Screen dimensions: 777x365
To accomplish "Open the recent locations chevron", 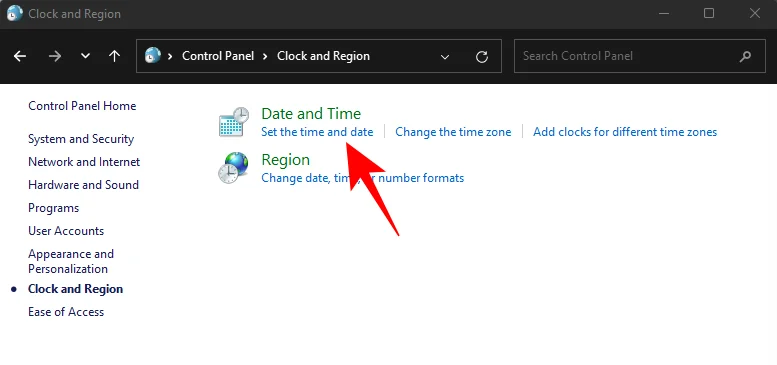I will click(x=85, y=56).
